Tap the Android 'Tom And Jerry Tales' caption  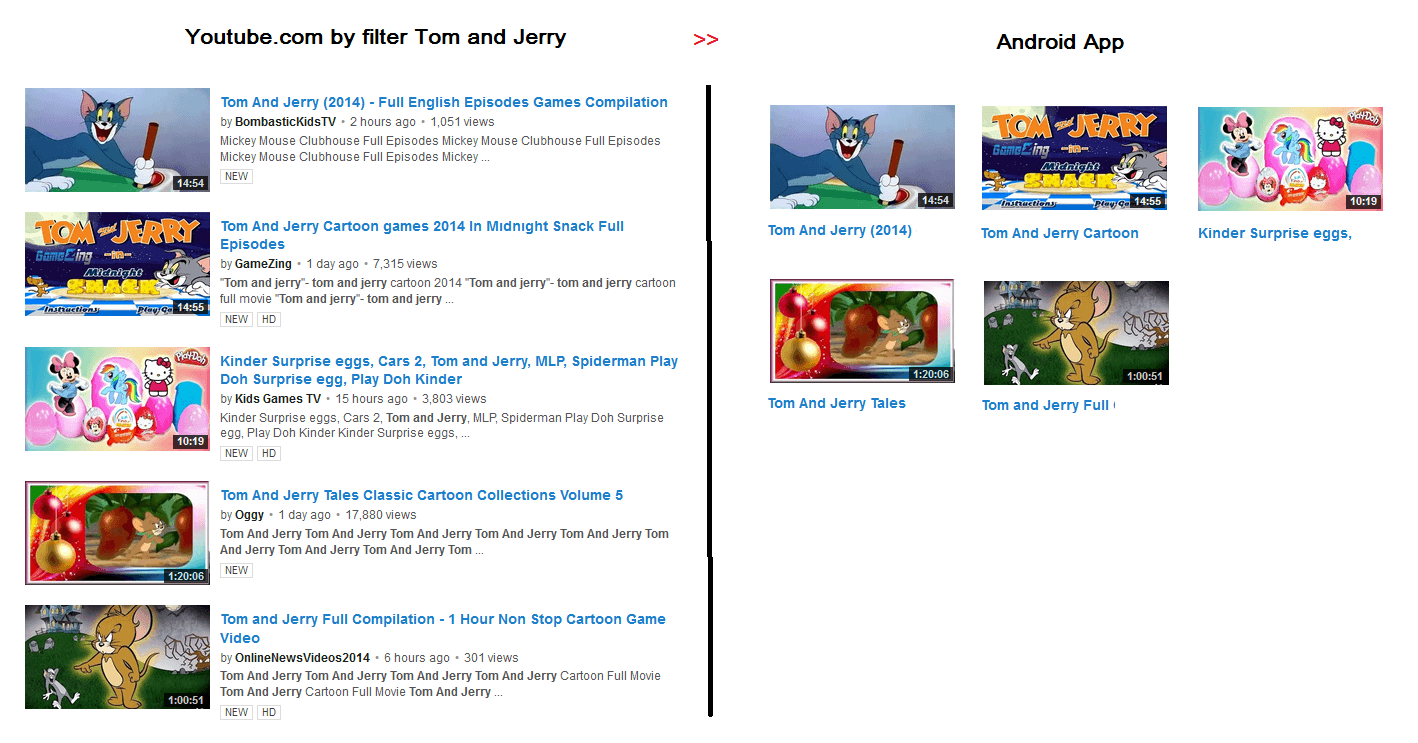837,403
